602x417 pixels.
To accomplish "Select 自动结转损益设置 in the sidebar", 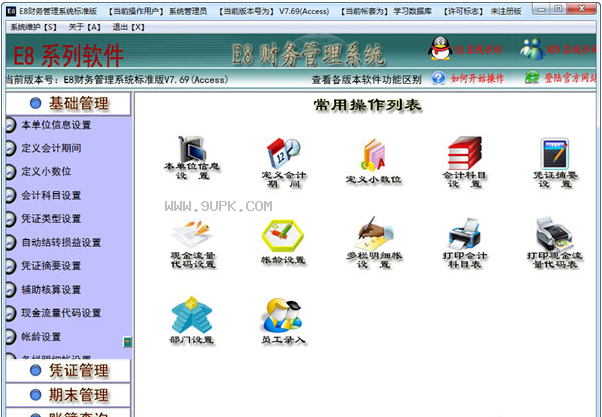I will pos(61,243).
